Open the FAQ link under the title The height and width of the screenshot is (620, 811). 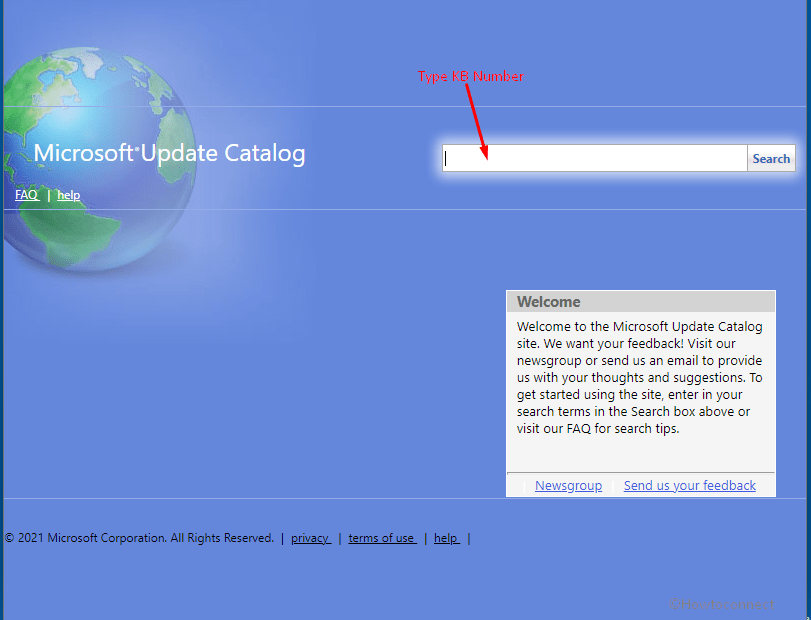tap(27, 195)
